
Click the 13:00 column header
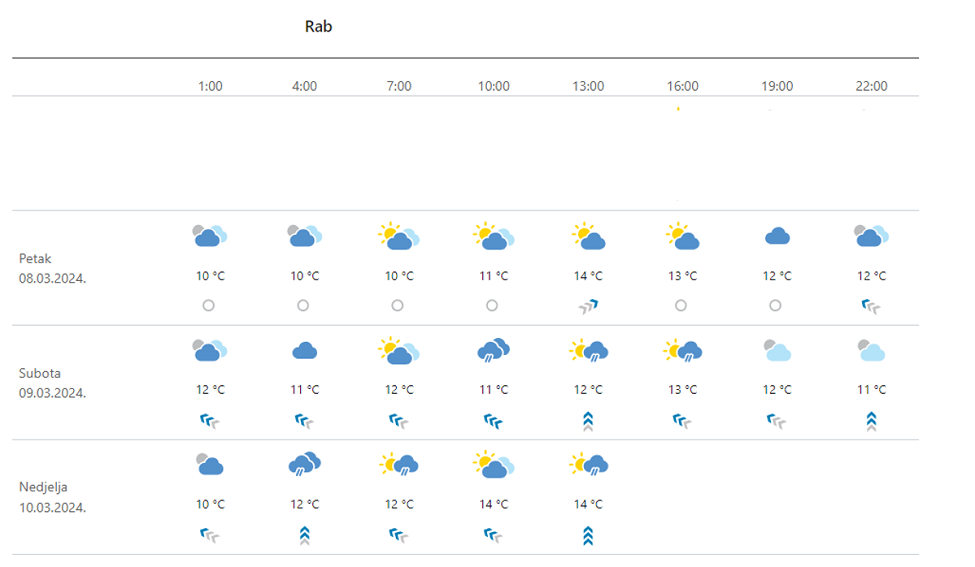click(588, 86)
